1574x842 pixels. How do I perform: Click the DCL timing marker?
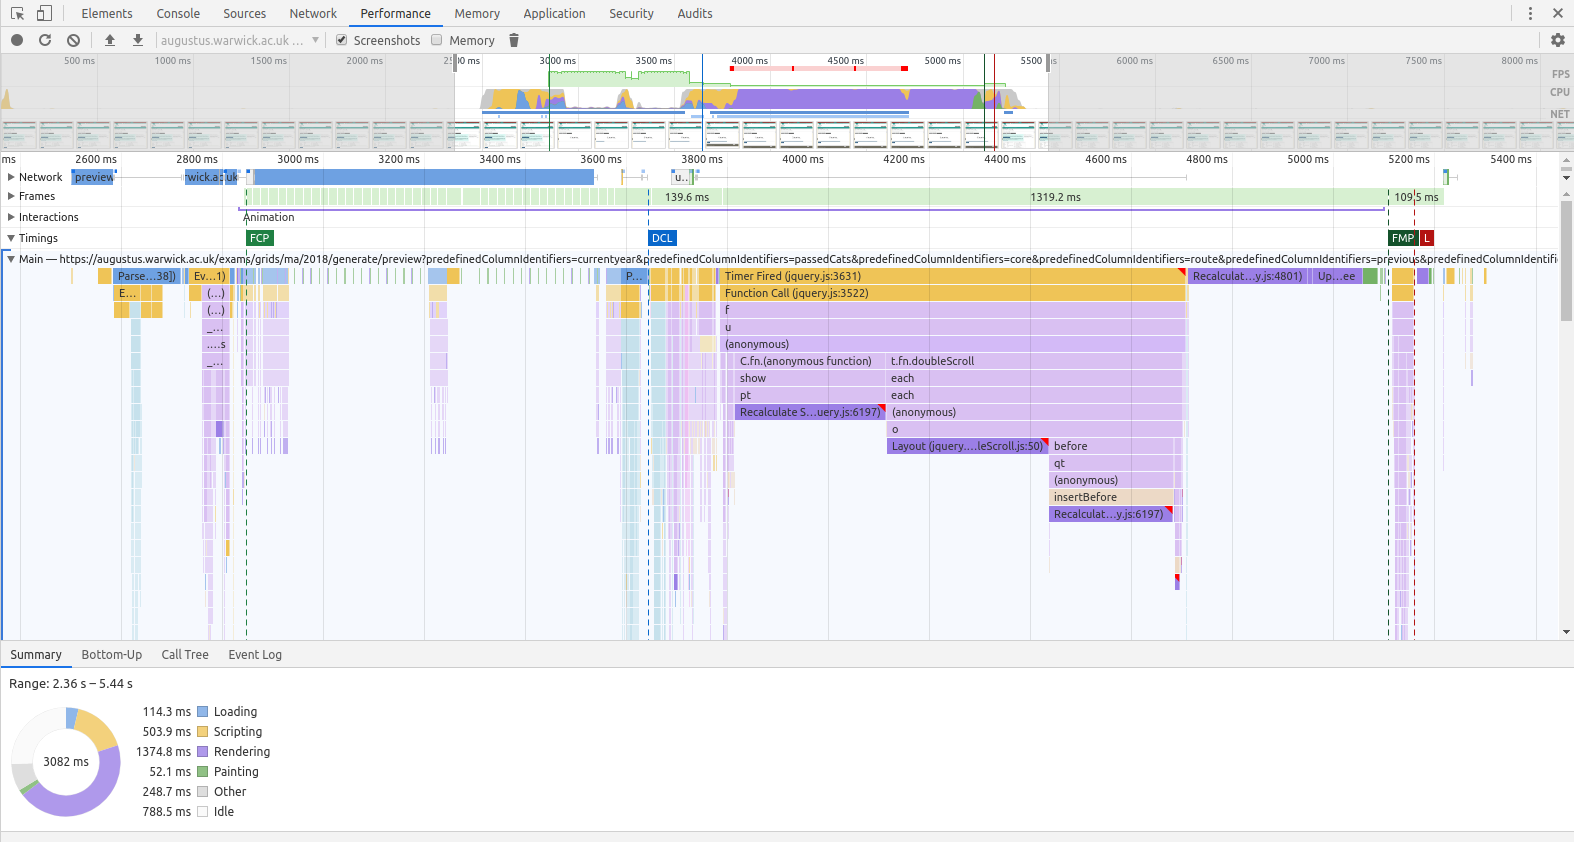662,238
